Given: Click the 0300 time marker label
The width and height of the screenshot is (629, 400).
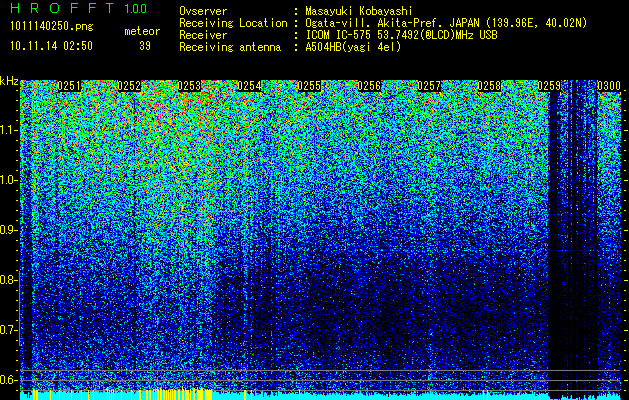Looking at the screenshot, I should 609,86.
